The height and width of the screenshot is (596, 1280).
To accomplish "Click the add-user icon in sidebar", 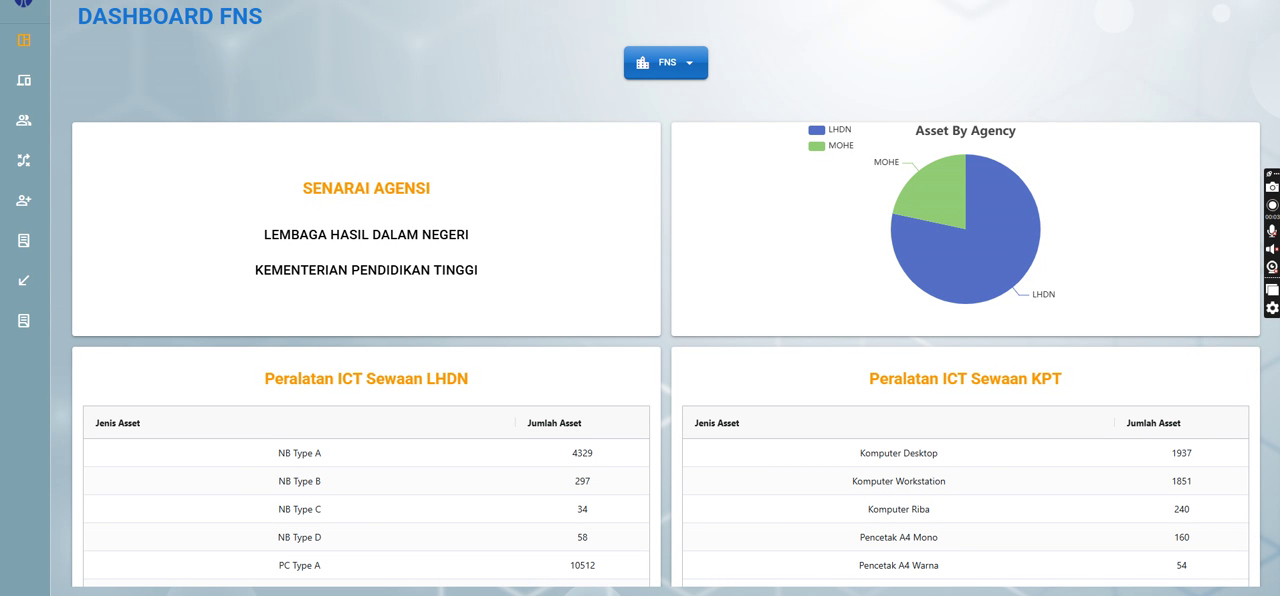I will pyautogui.click(x=24, y=200).
